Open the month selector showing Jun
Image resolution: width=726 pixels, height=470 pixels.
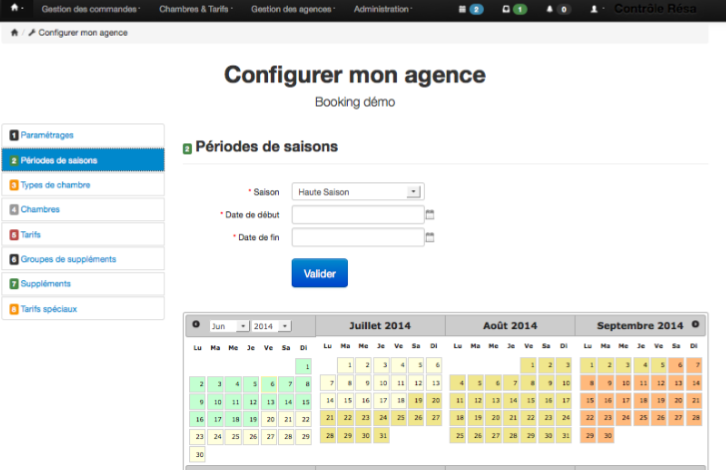click(x=229, y=326)
